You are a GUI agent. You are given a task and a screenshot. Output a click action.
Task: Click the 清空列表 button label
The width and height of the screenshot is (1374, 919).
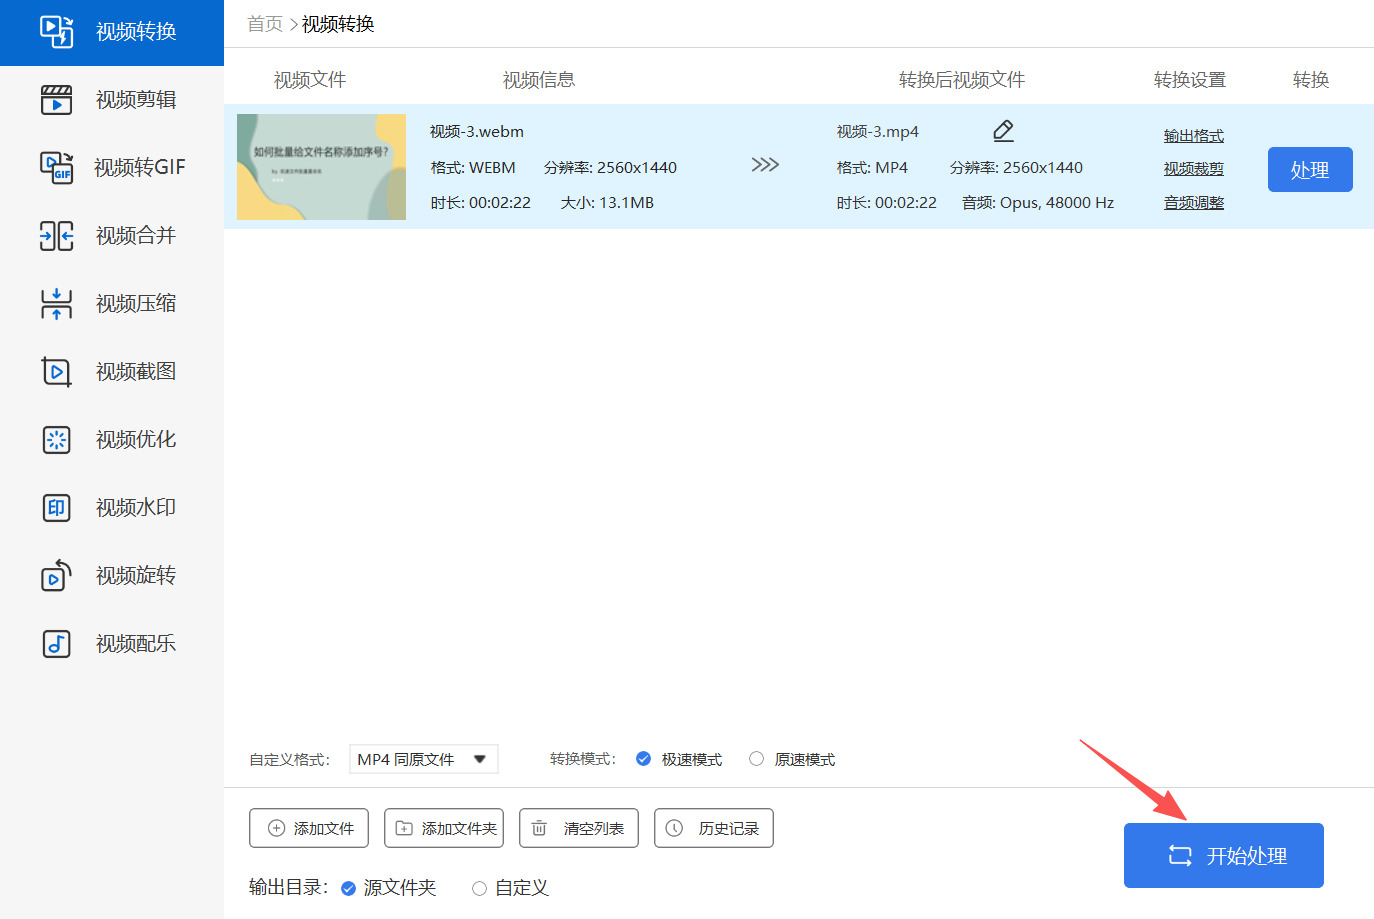(594, 829)
